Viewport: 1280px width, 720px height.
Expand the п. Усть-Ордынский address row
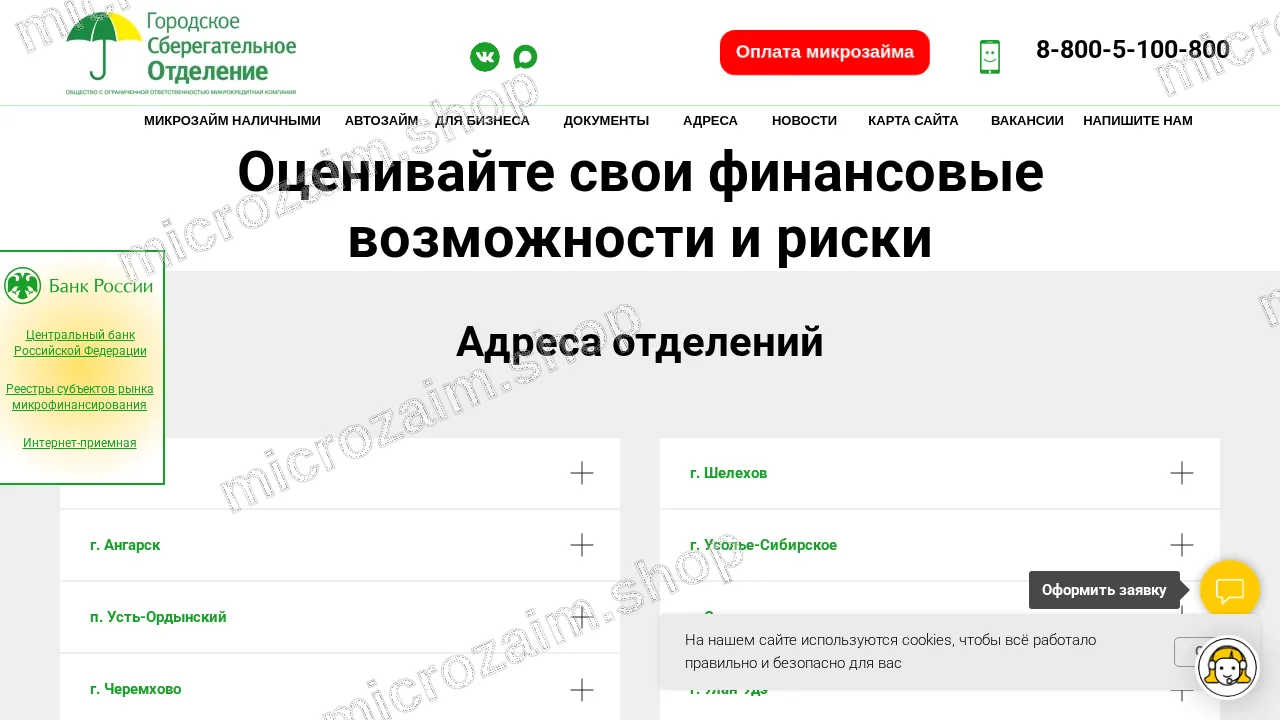(340, 617)
